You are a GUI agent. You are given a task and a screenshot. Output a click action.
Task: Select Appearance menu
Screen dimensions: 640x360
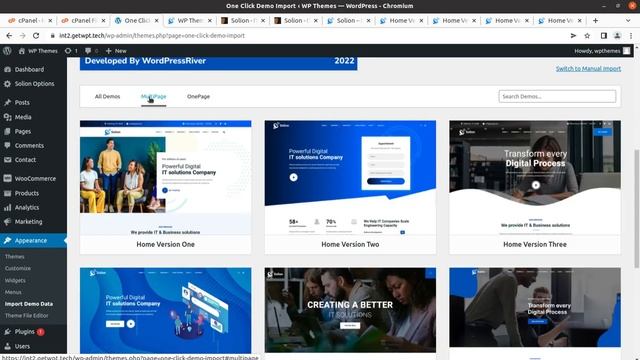click(33, 240)
